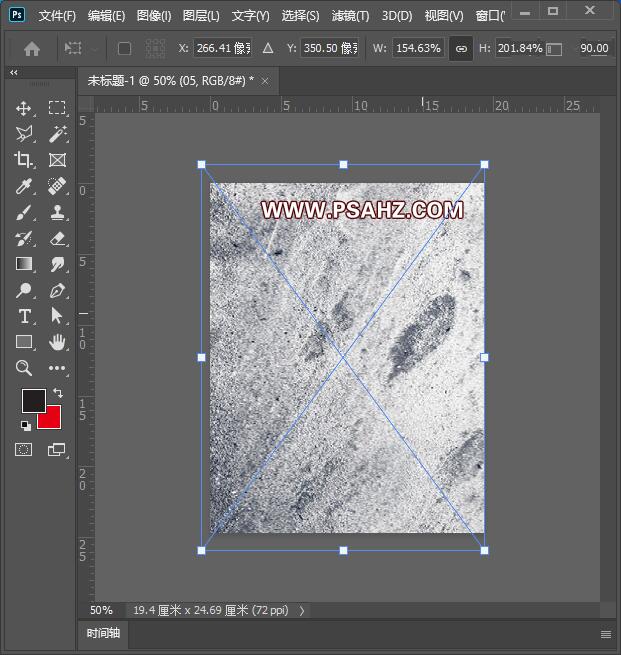Select the Brush tool
Viewport: 621px width, 655px height.
(23, 212)
